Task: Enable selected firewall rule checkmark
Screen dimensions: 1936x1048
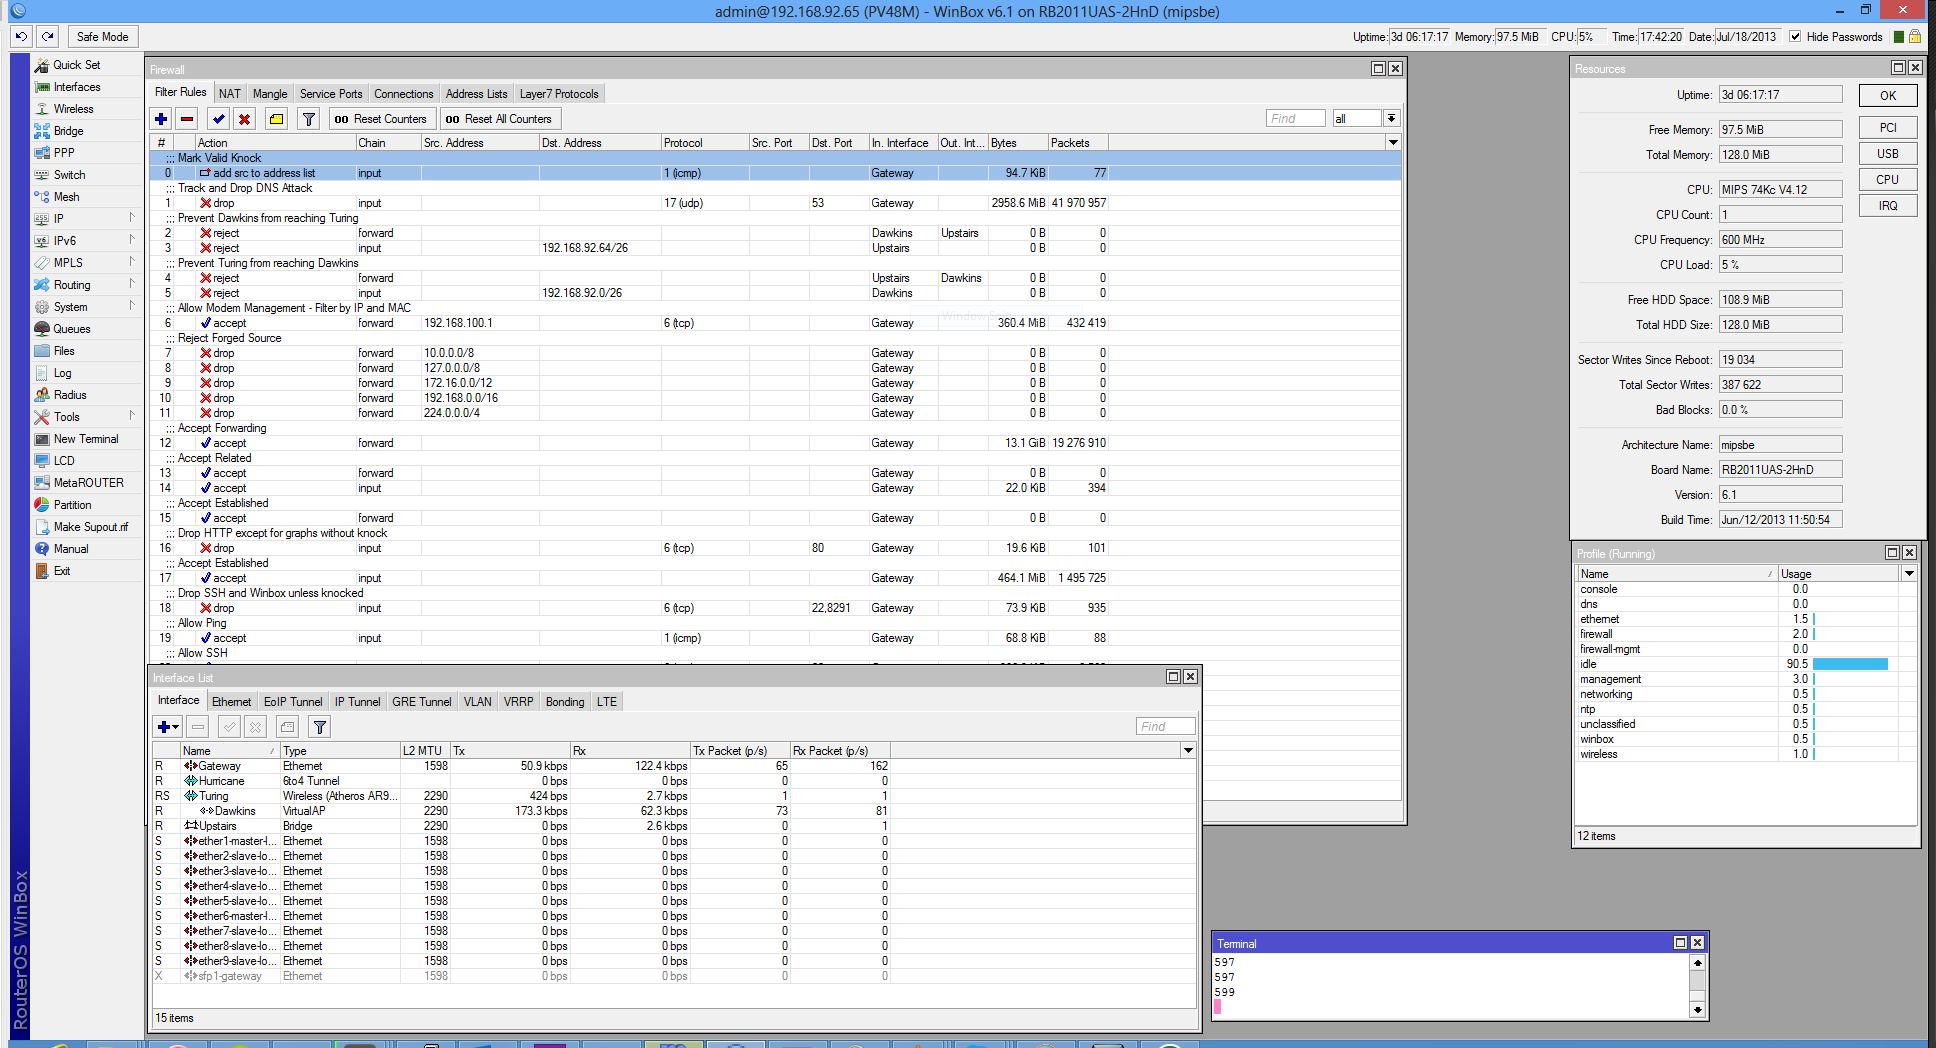Action: (218, 119)
